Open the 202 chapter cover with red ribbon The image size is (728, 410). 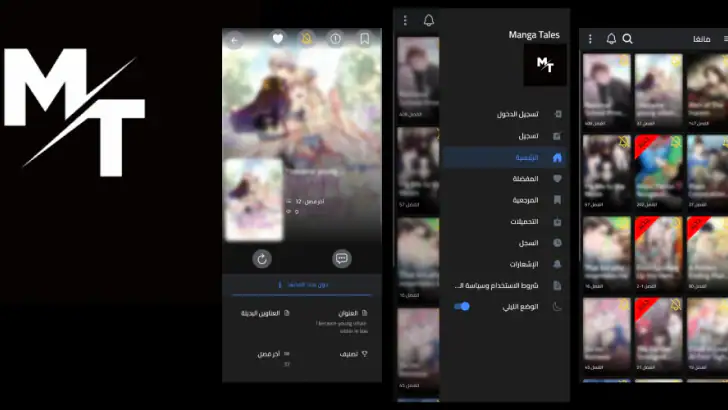click(659, 172)
